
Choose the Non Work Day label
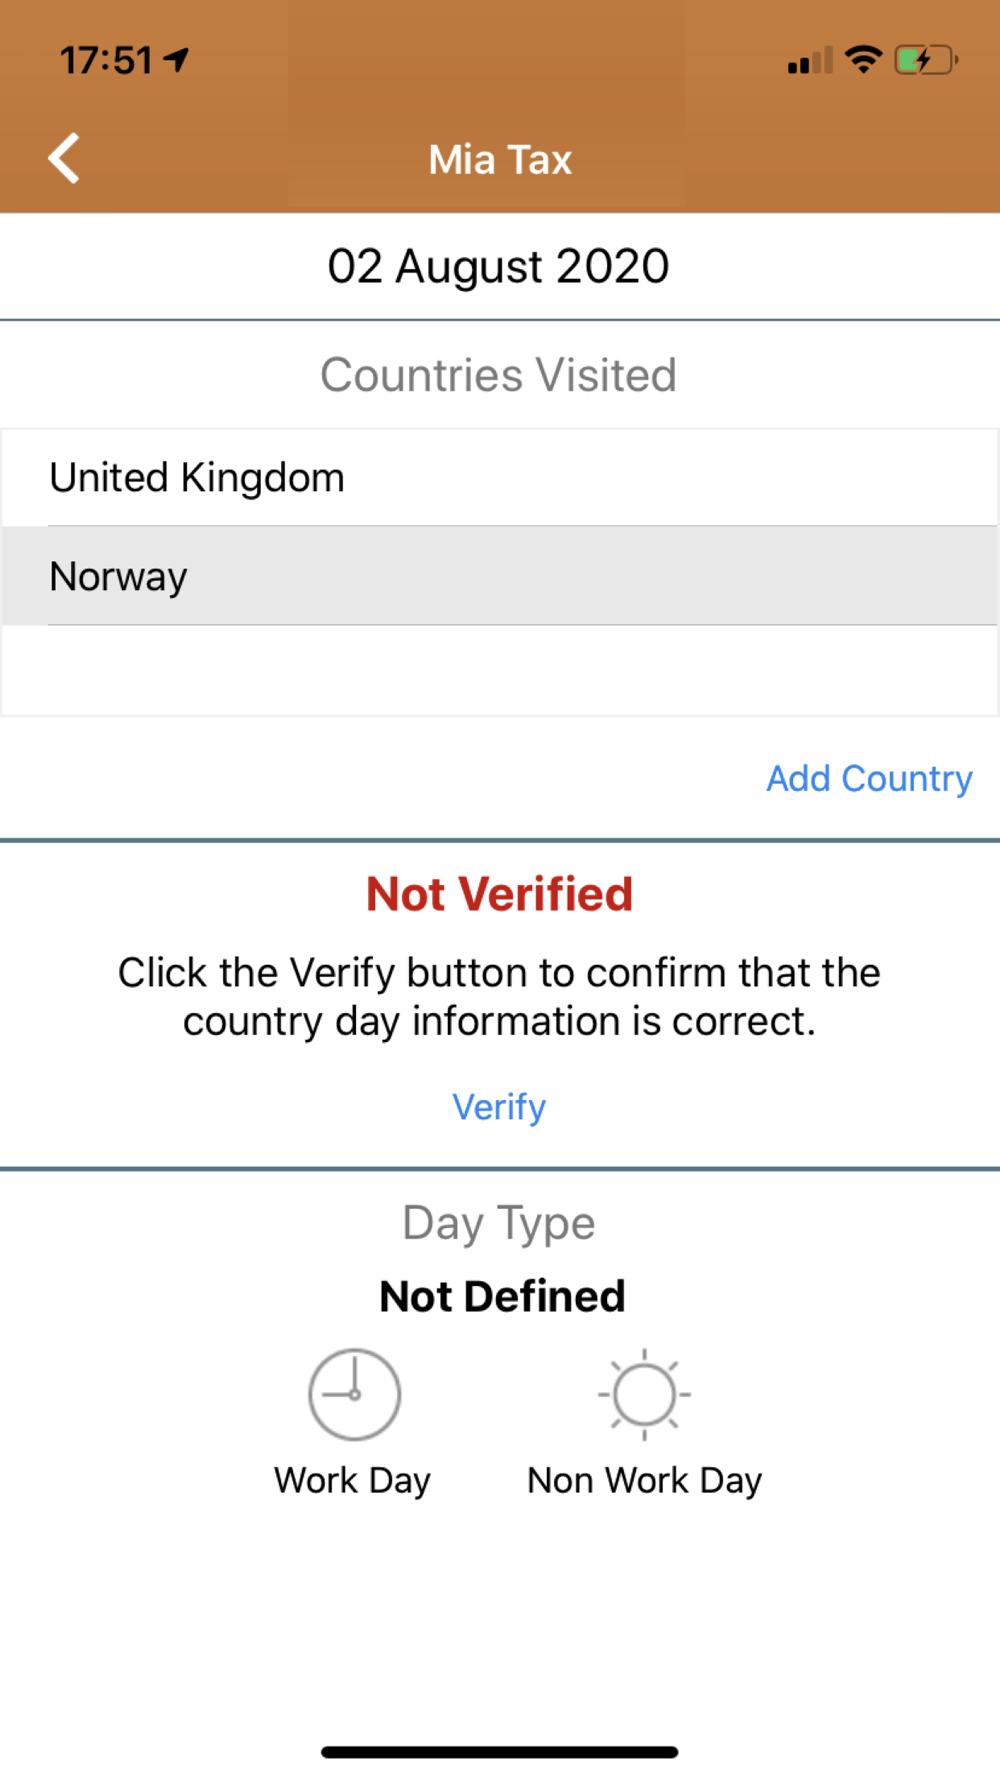(x=644, y=1480)
